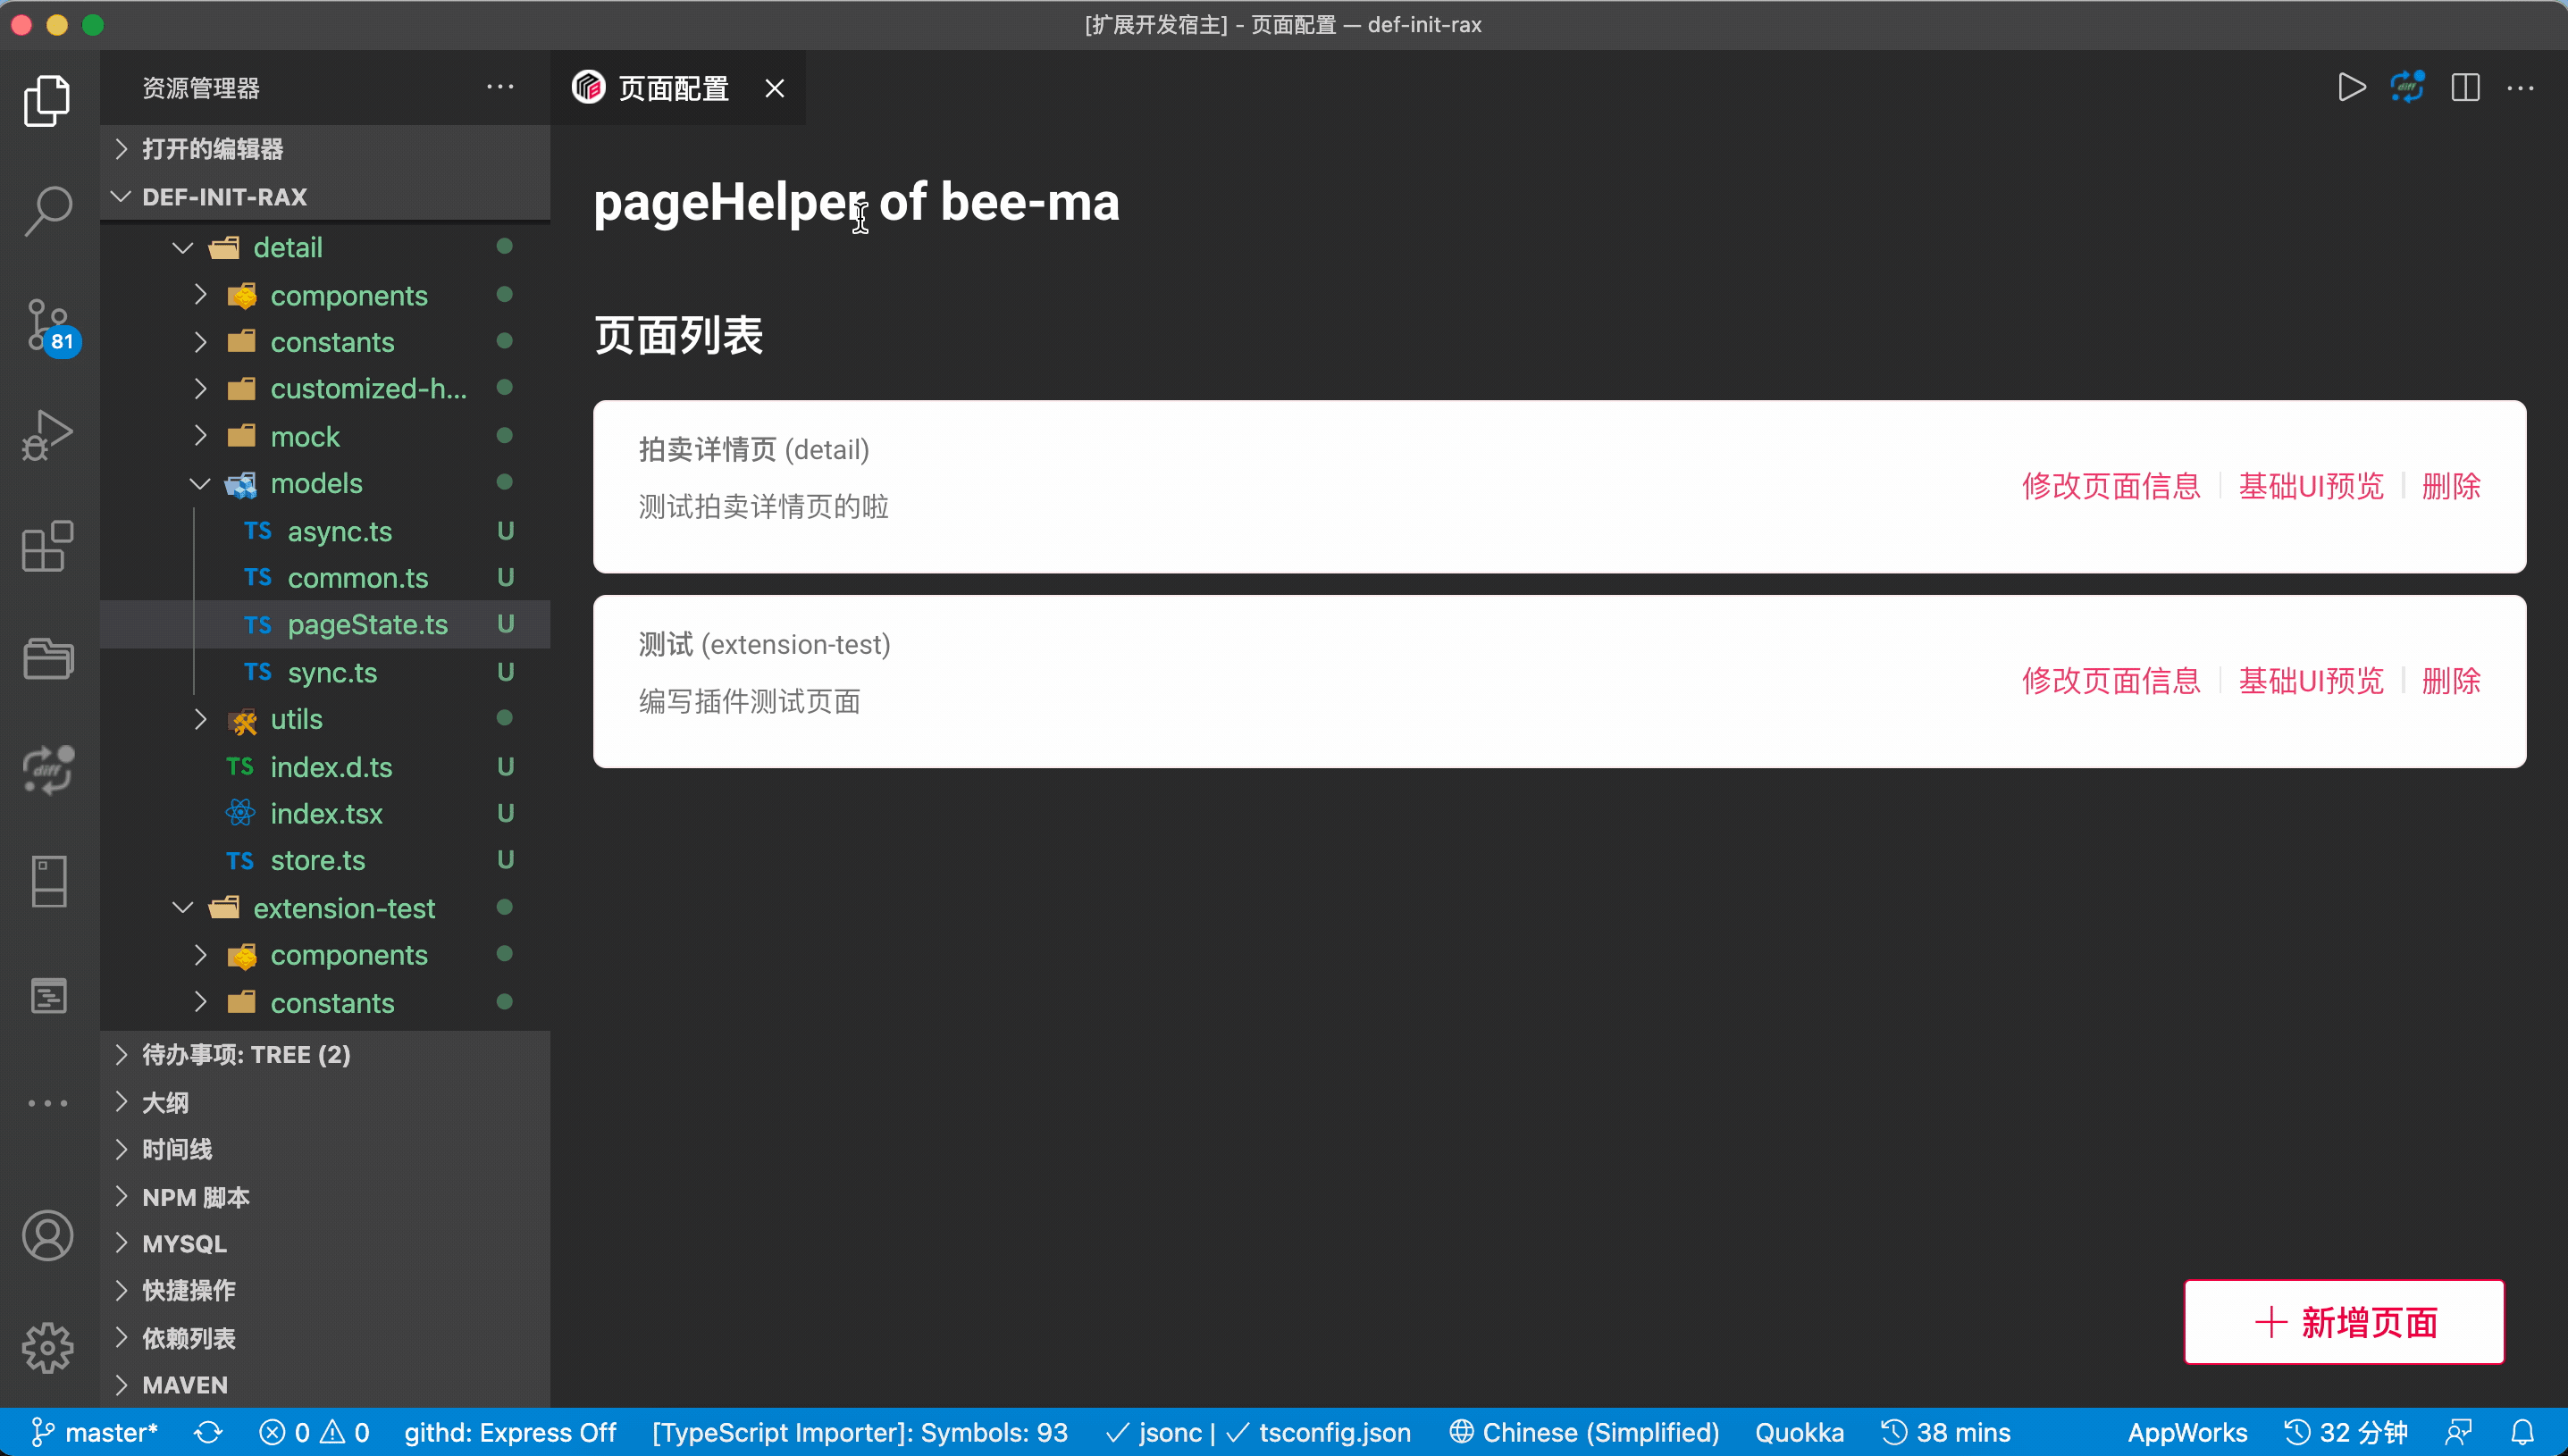Open the Search view in activity bar
Viewport: 2568px width, 1456px height.
[x=47, y=211]
